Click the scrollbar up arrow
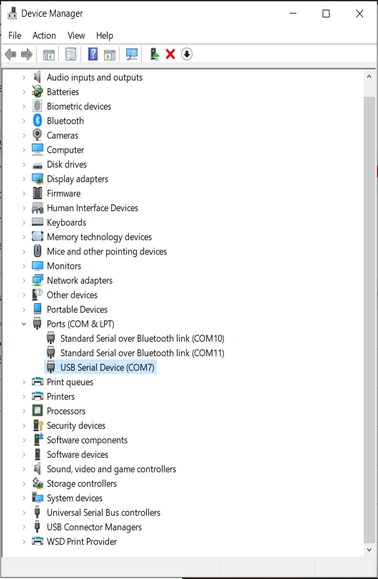The height and width of the screenshot is (579, 378). tap(369, 77)
